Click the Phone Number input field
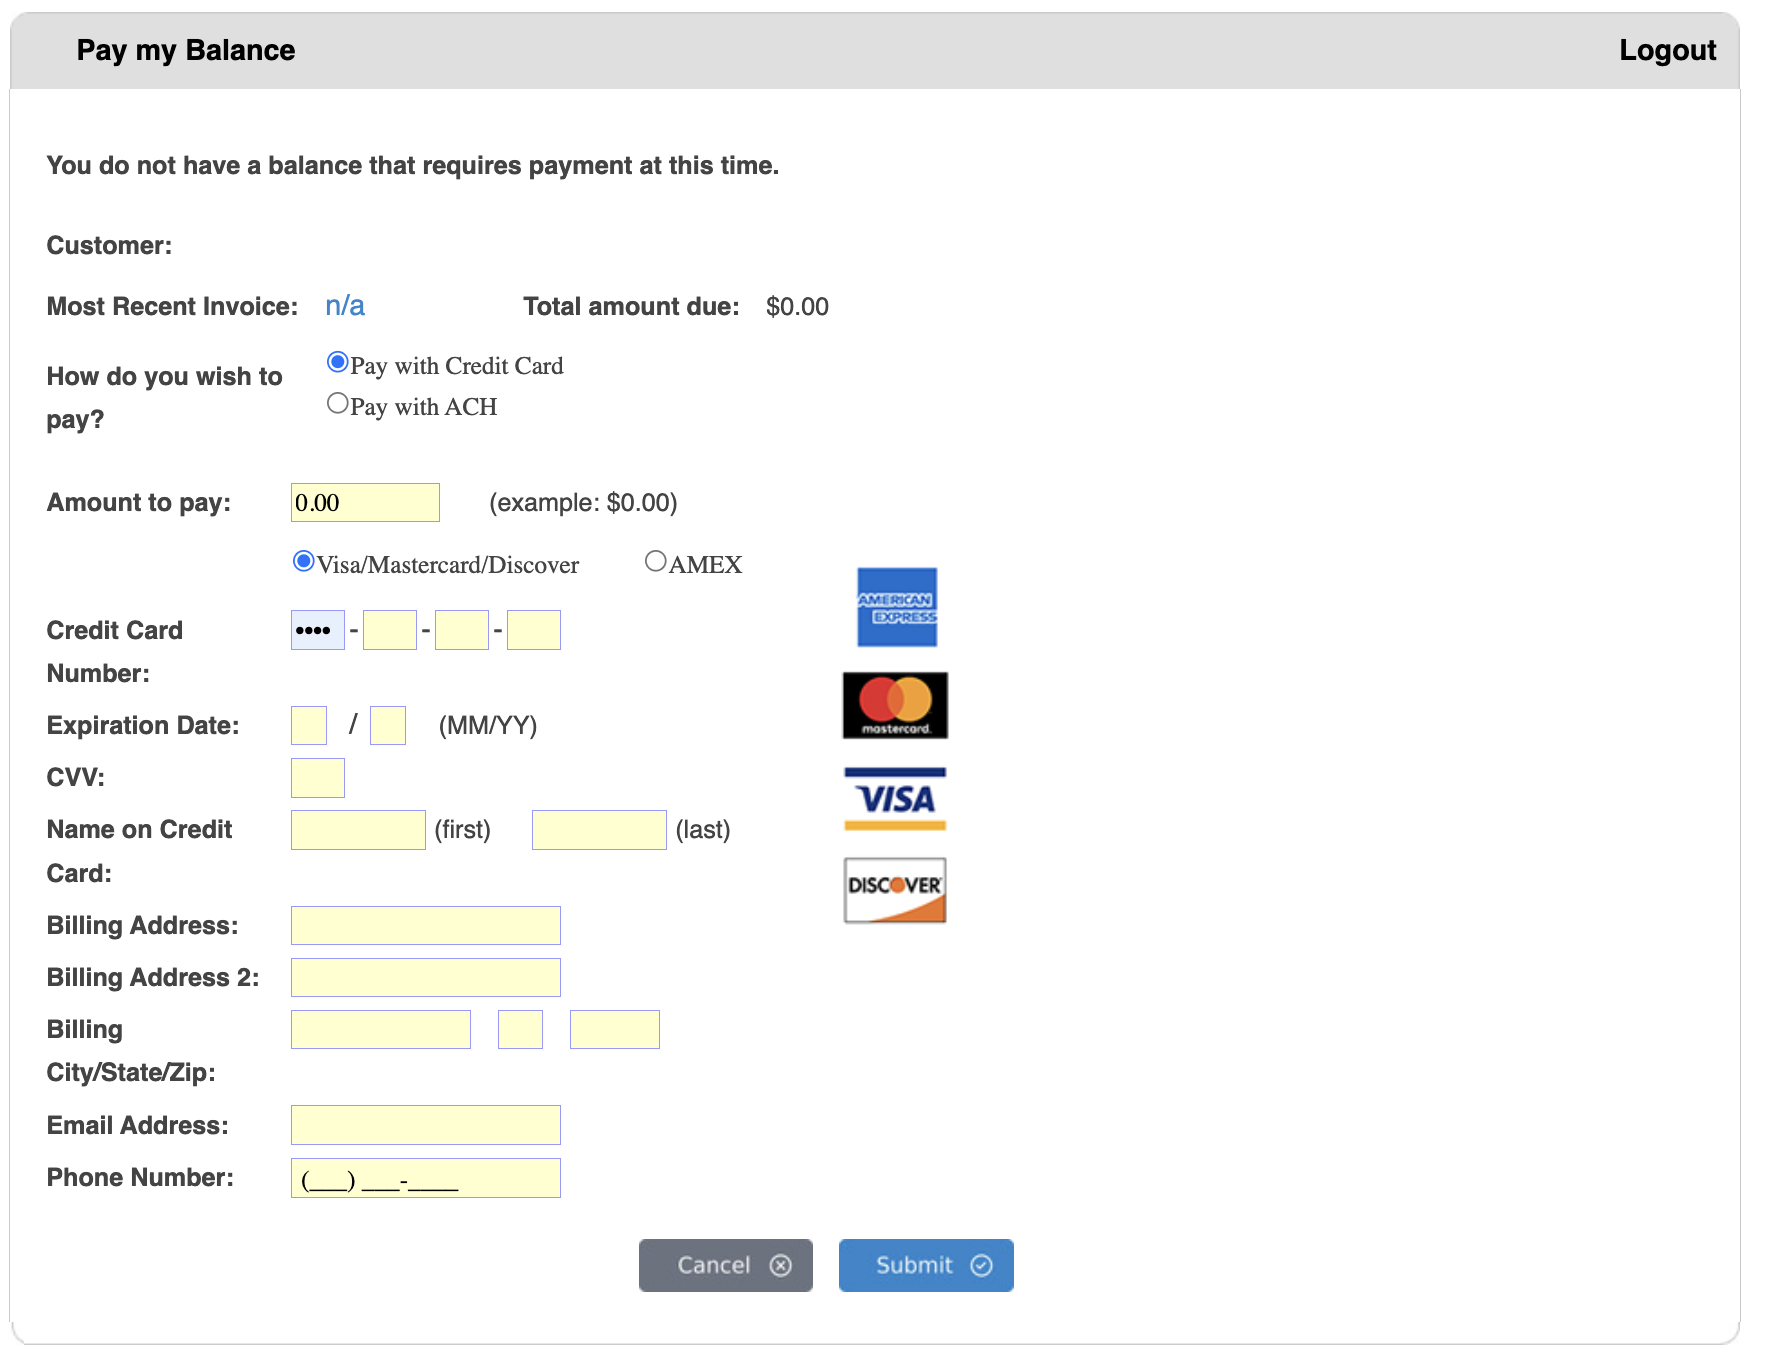Image resolution: width=1766 pixels, height=1362 pixels. pos(425,1177)
